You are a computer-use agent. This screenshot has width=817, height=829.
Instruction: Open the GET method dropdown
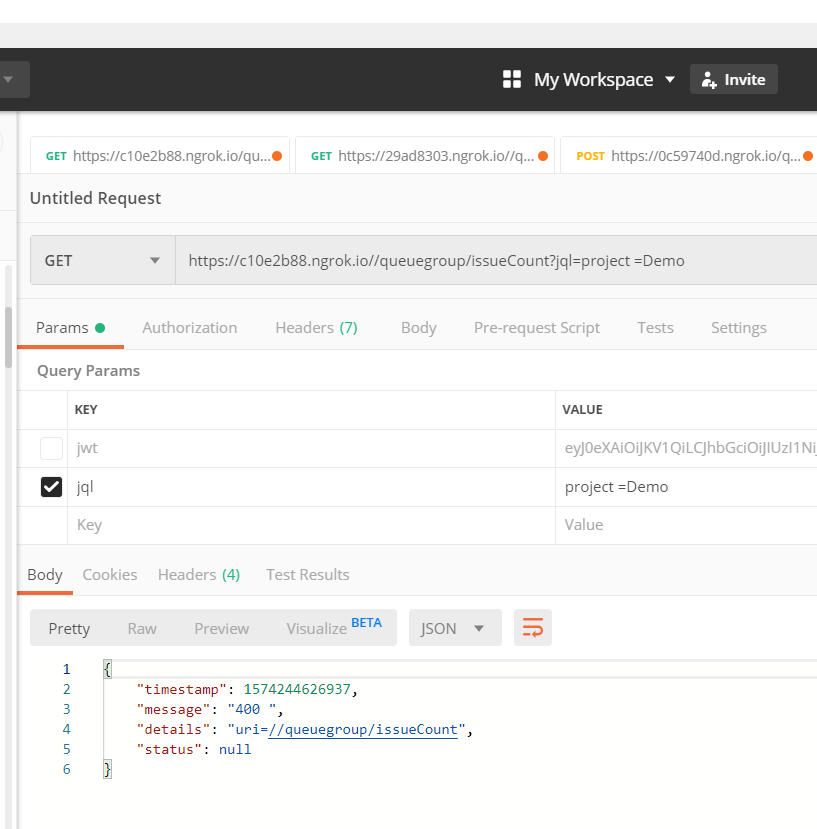pyautogui.click(x=102, y=261)
